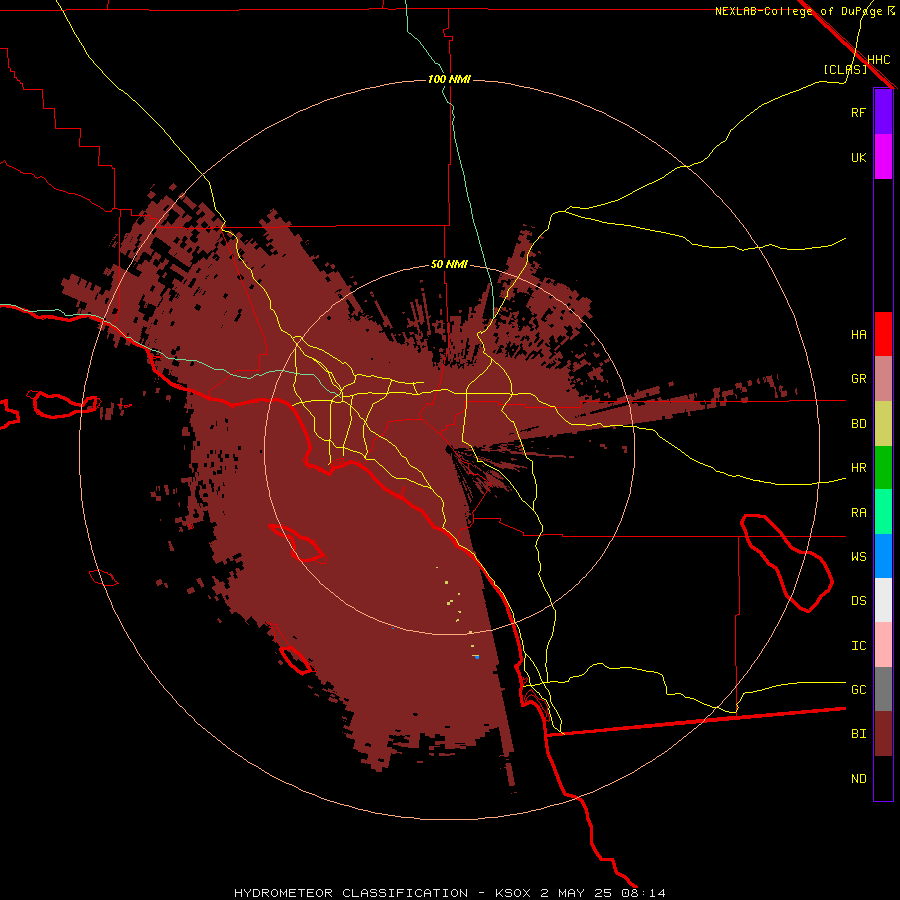Click the BD legend label
Image resolution: width=900 pixels, height=900 pixels.
[x=858, y=424]
